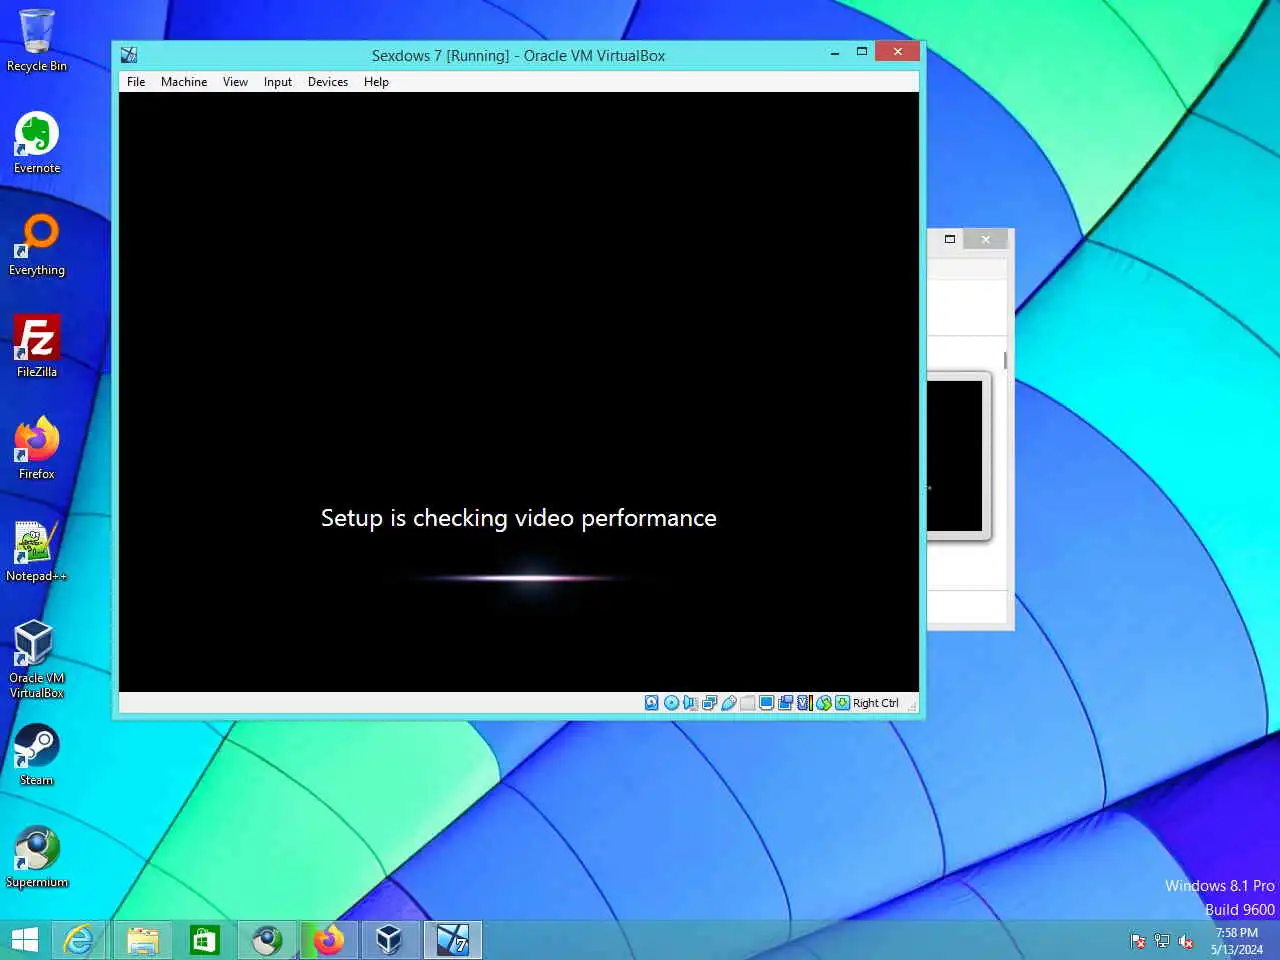Click the mouse integration status icon
The width and height of the screenshot is (1280, 960).
pyautogui.click(x=824, y=703)
